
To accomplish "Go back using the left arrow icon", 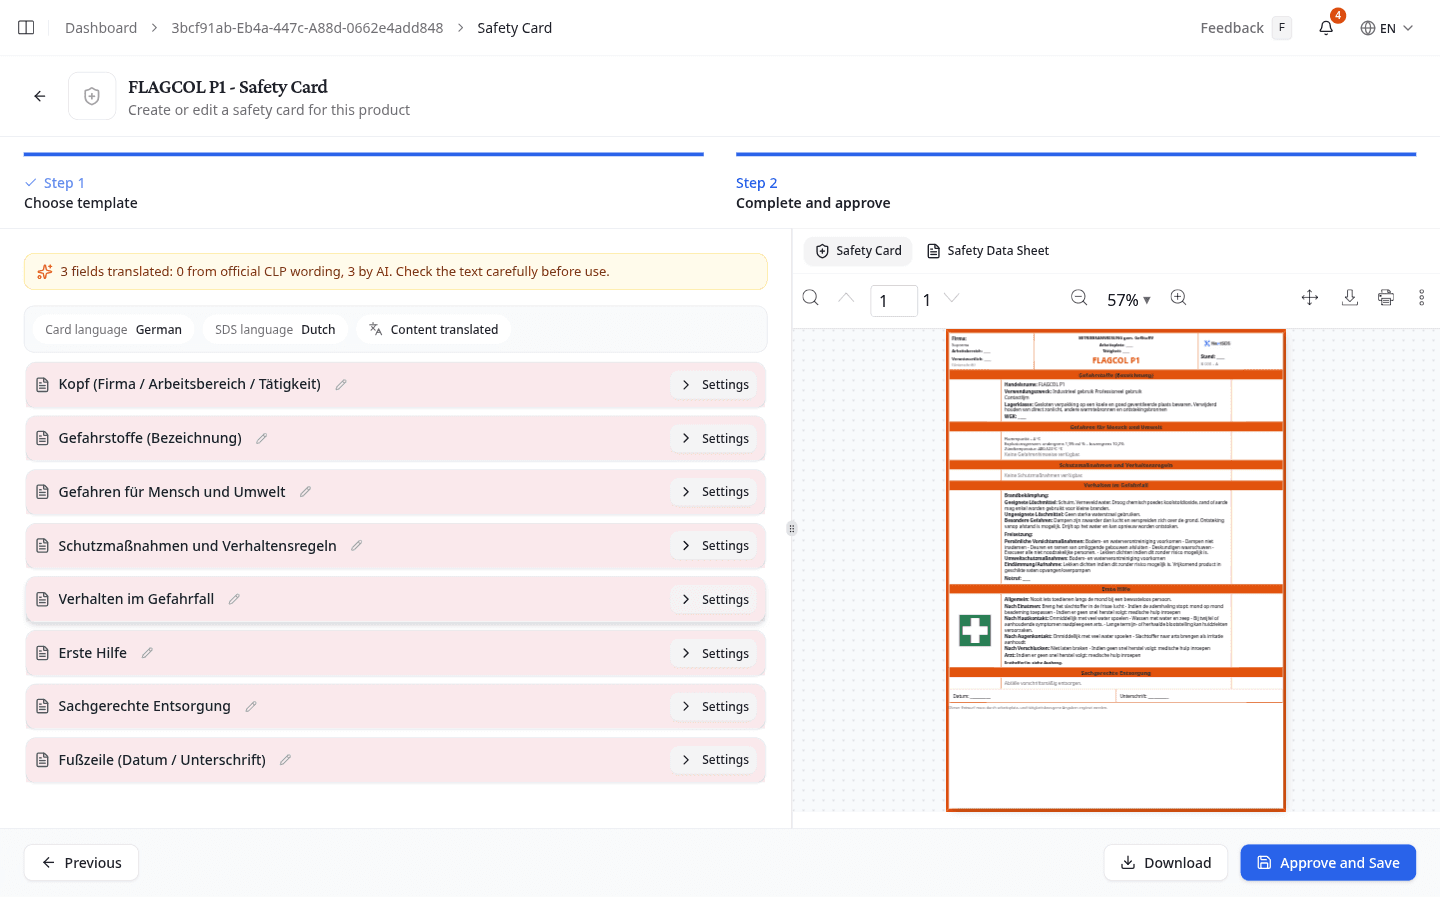I will tap(40, 96).
